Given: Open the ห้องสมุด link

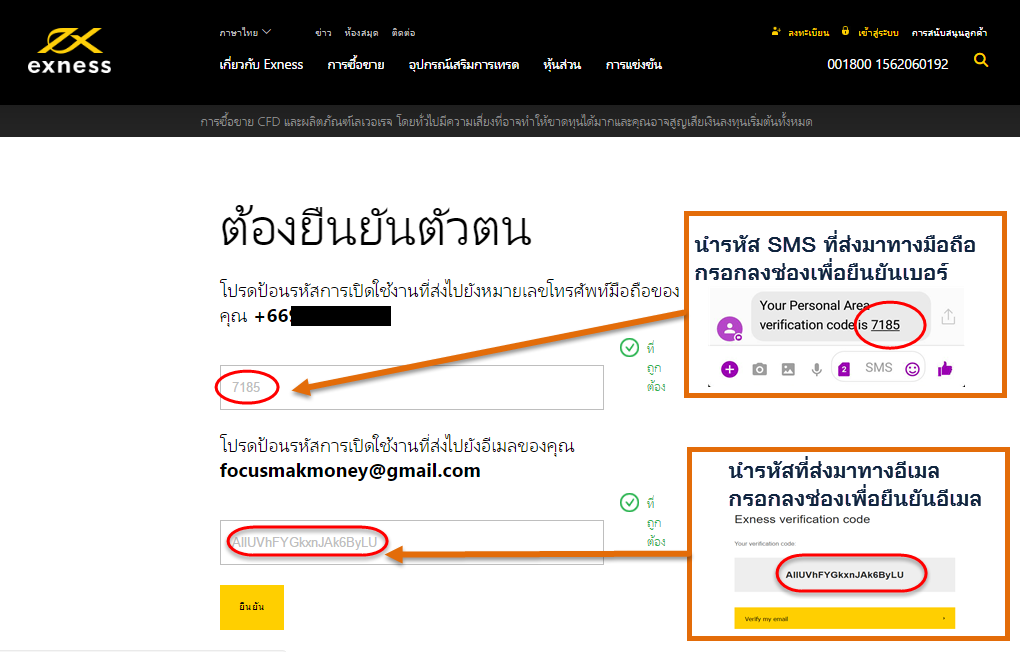Looking at the screenshot, I should click(x=362, y=33).
